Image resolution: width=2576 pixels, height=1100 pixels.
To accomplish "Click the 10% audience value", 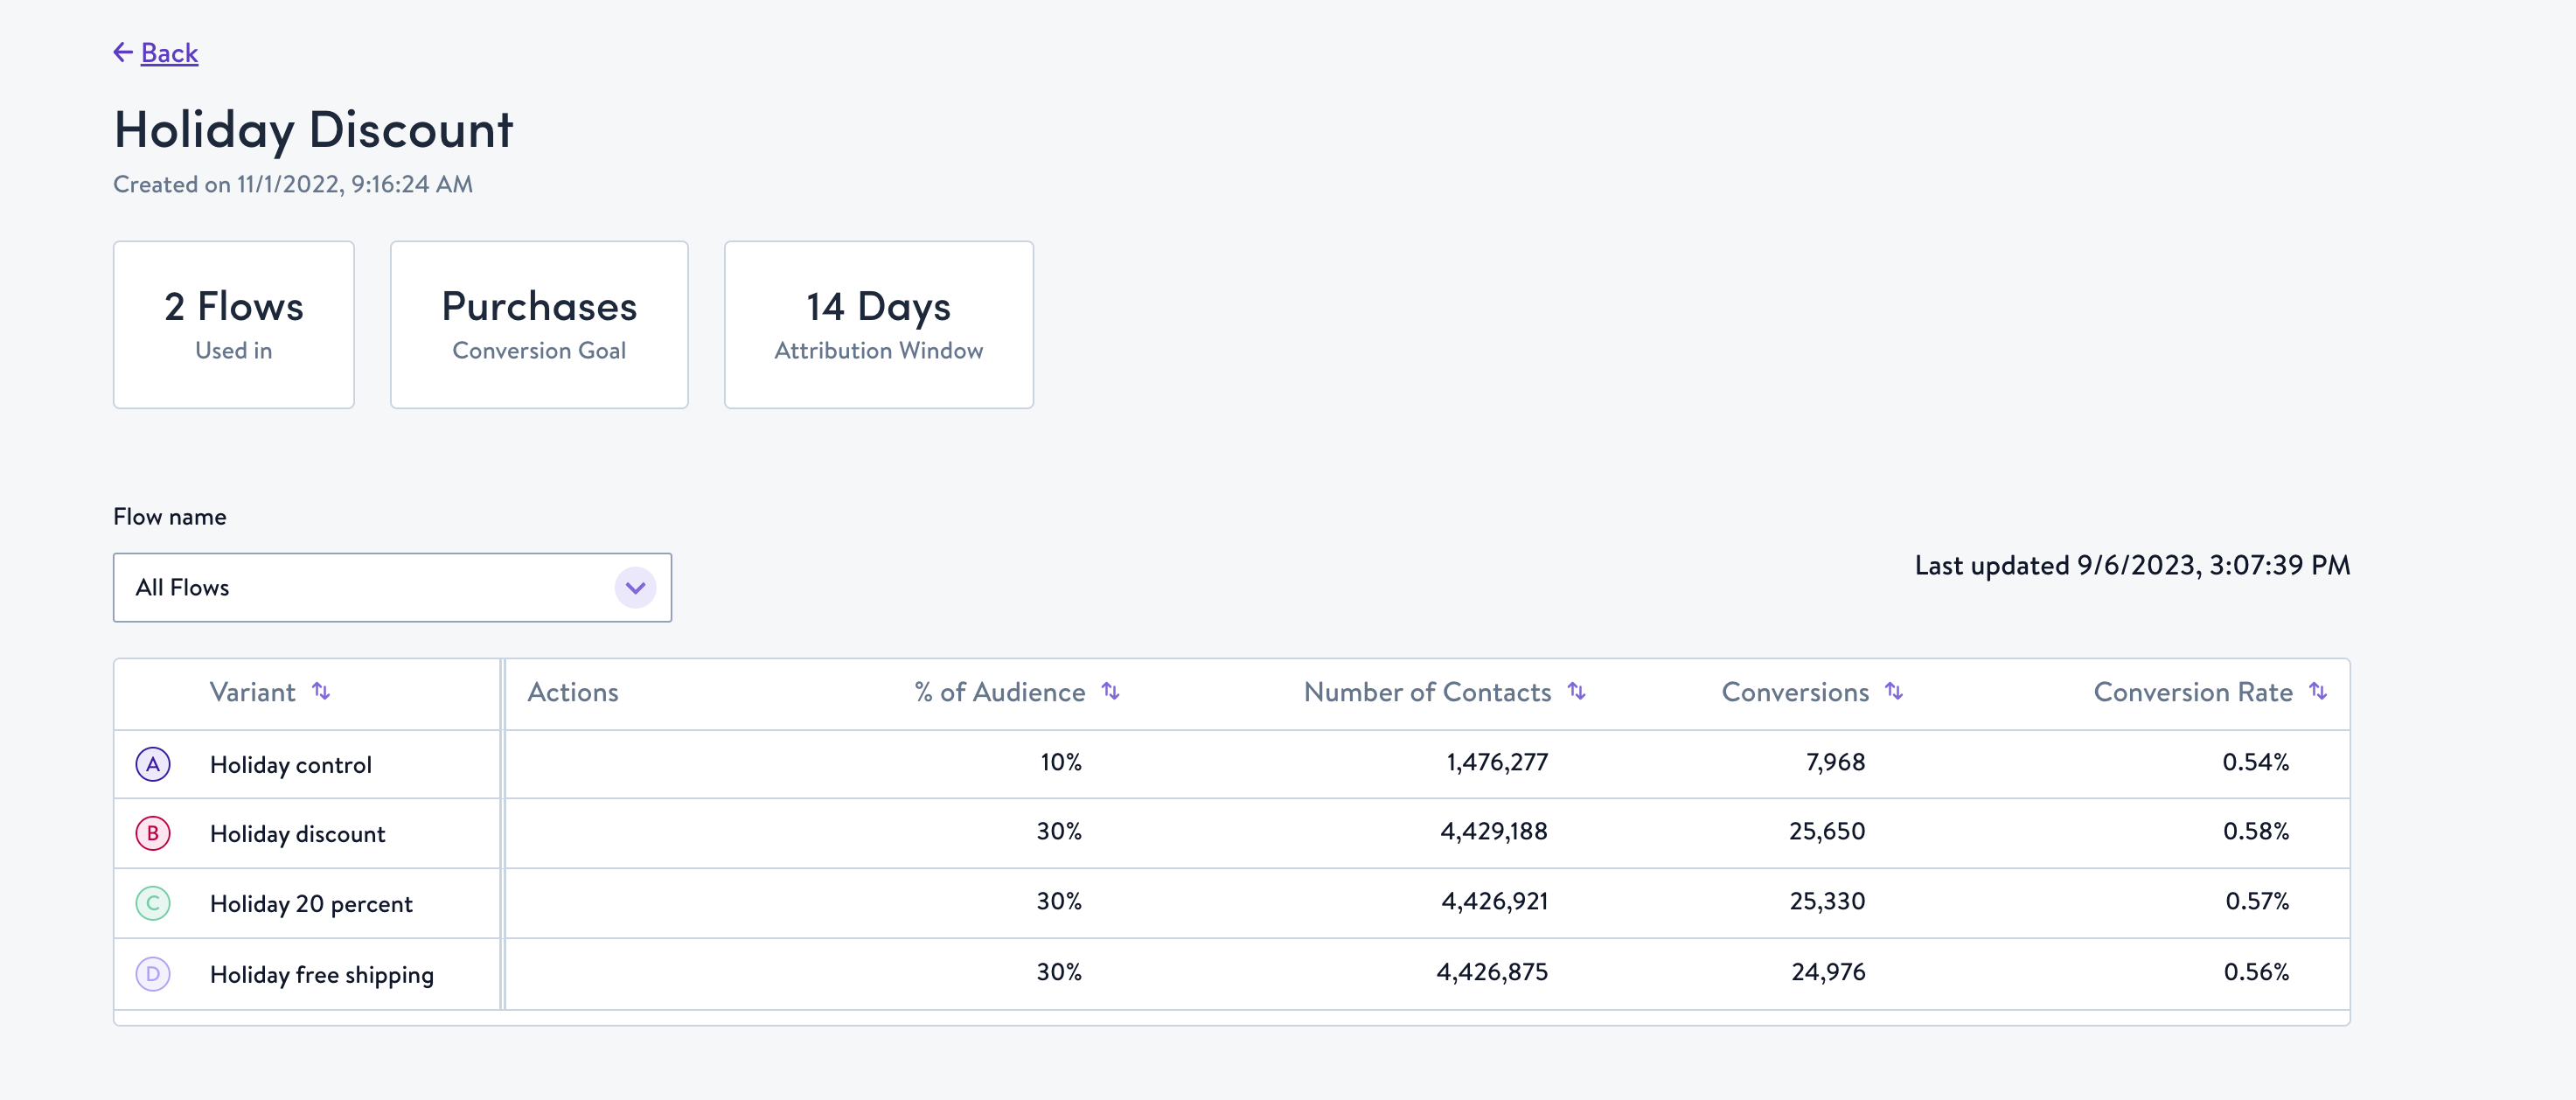I will coord(1061,762).
